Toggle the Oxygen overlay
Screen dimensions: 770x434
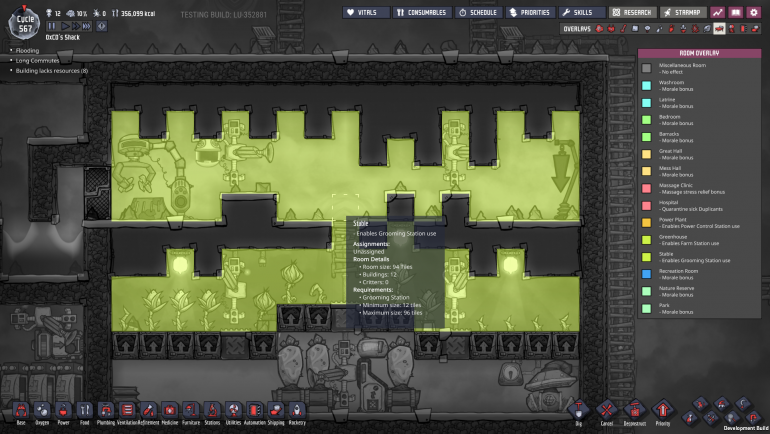tap(599, 29)
